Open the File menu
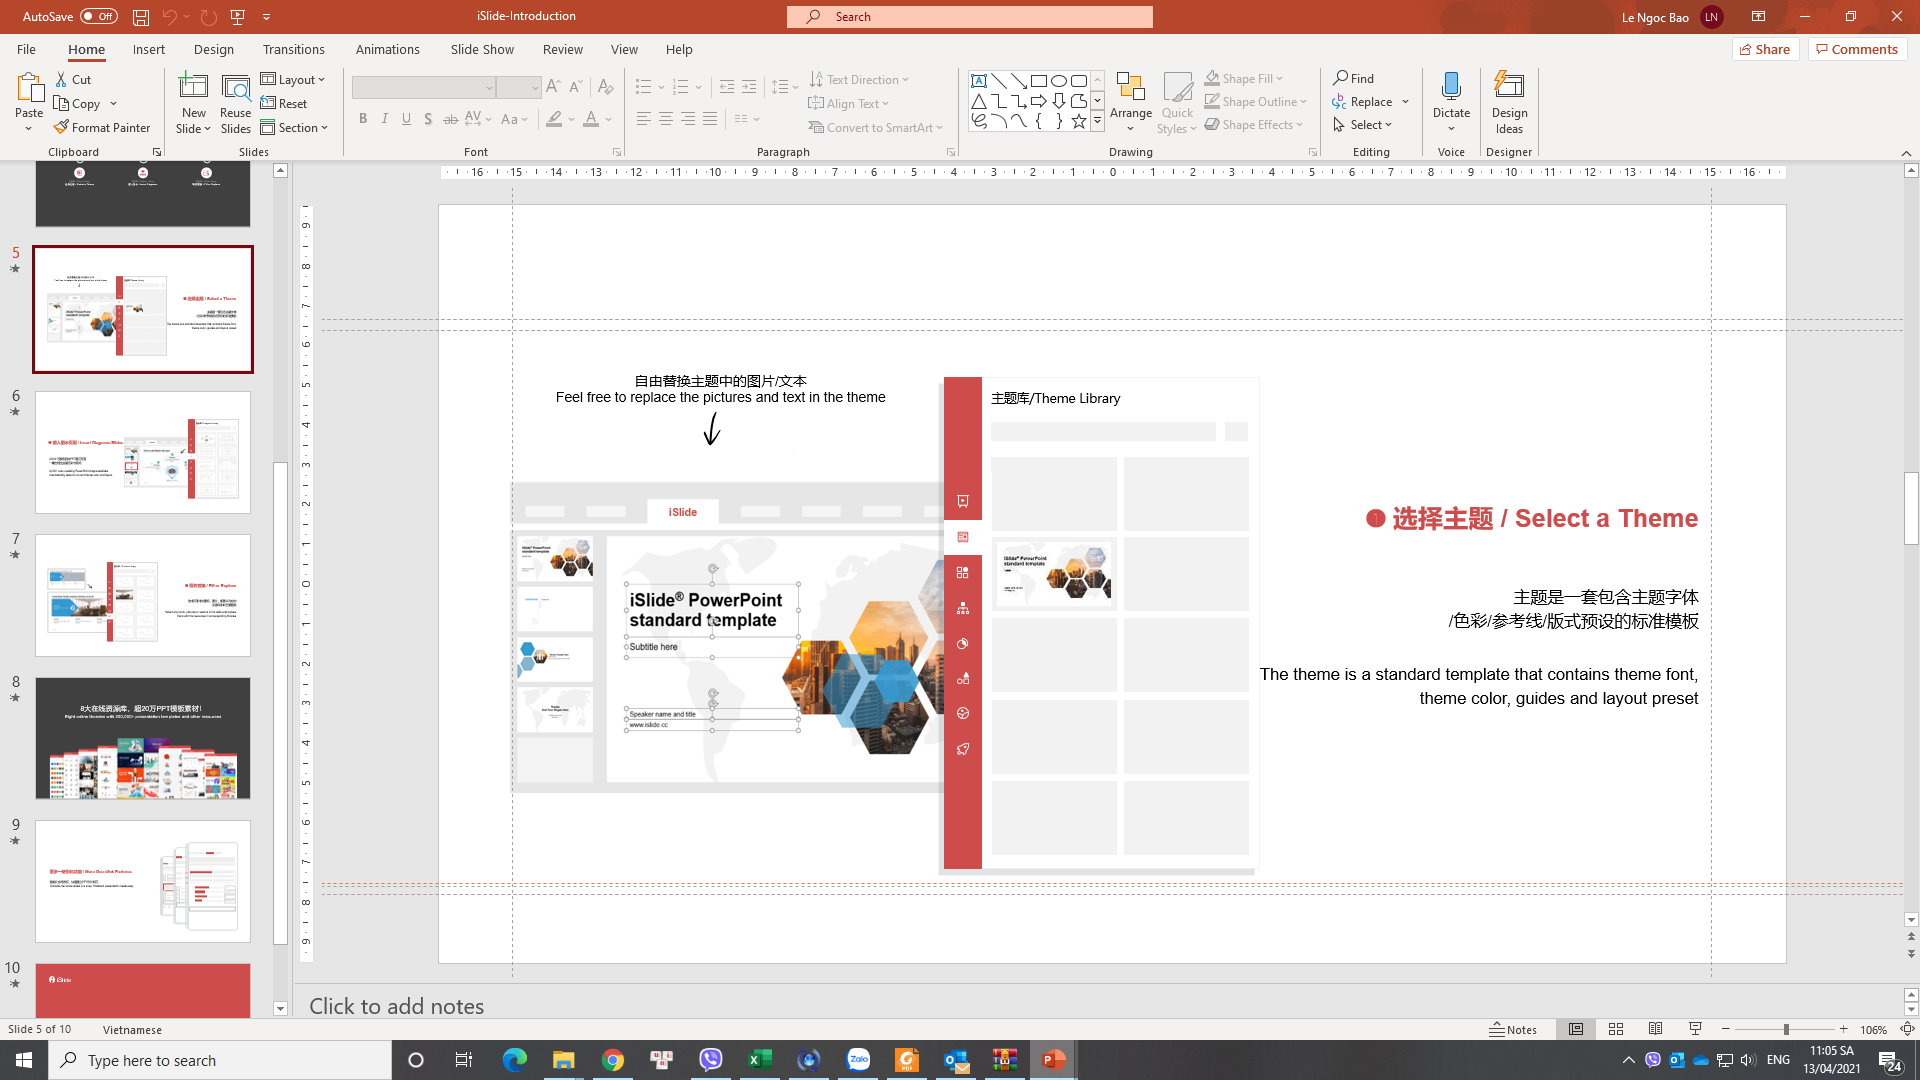Screen dimensions: 1920x1080 point(26,49)
